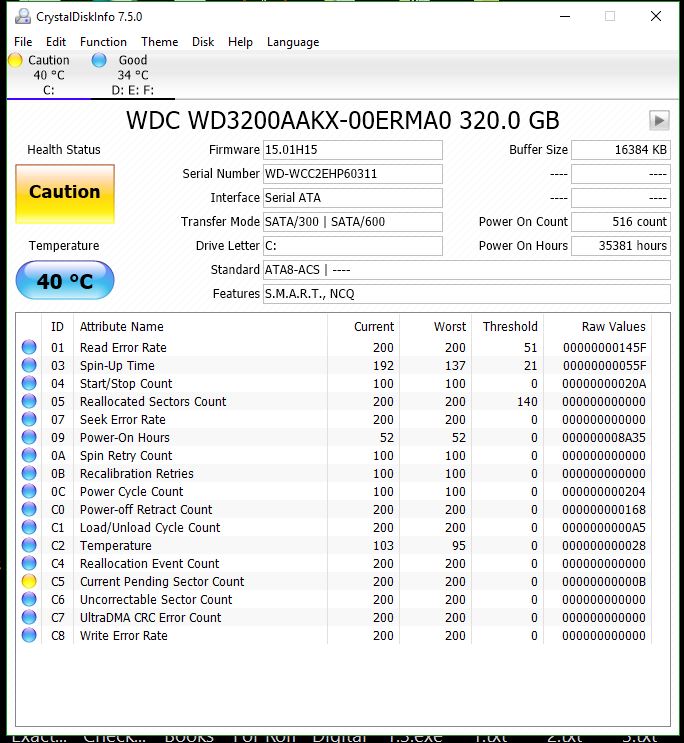Click the Serial Number field

(353, 174)
